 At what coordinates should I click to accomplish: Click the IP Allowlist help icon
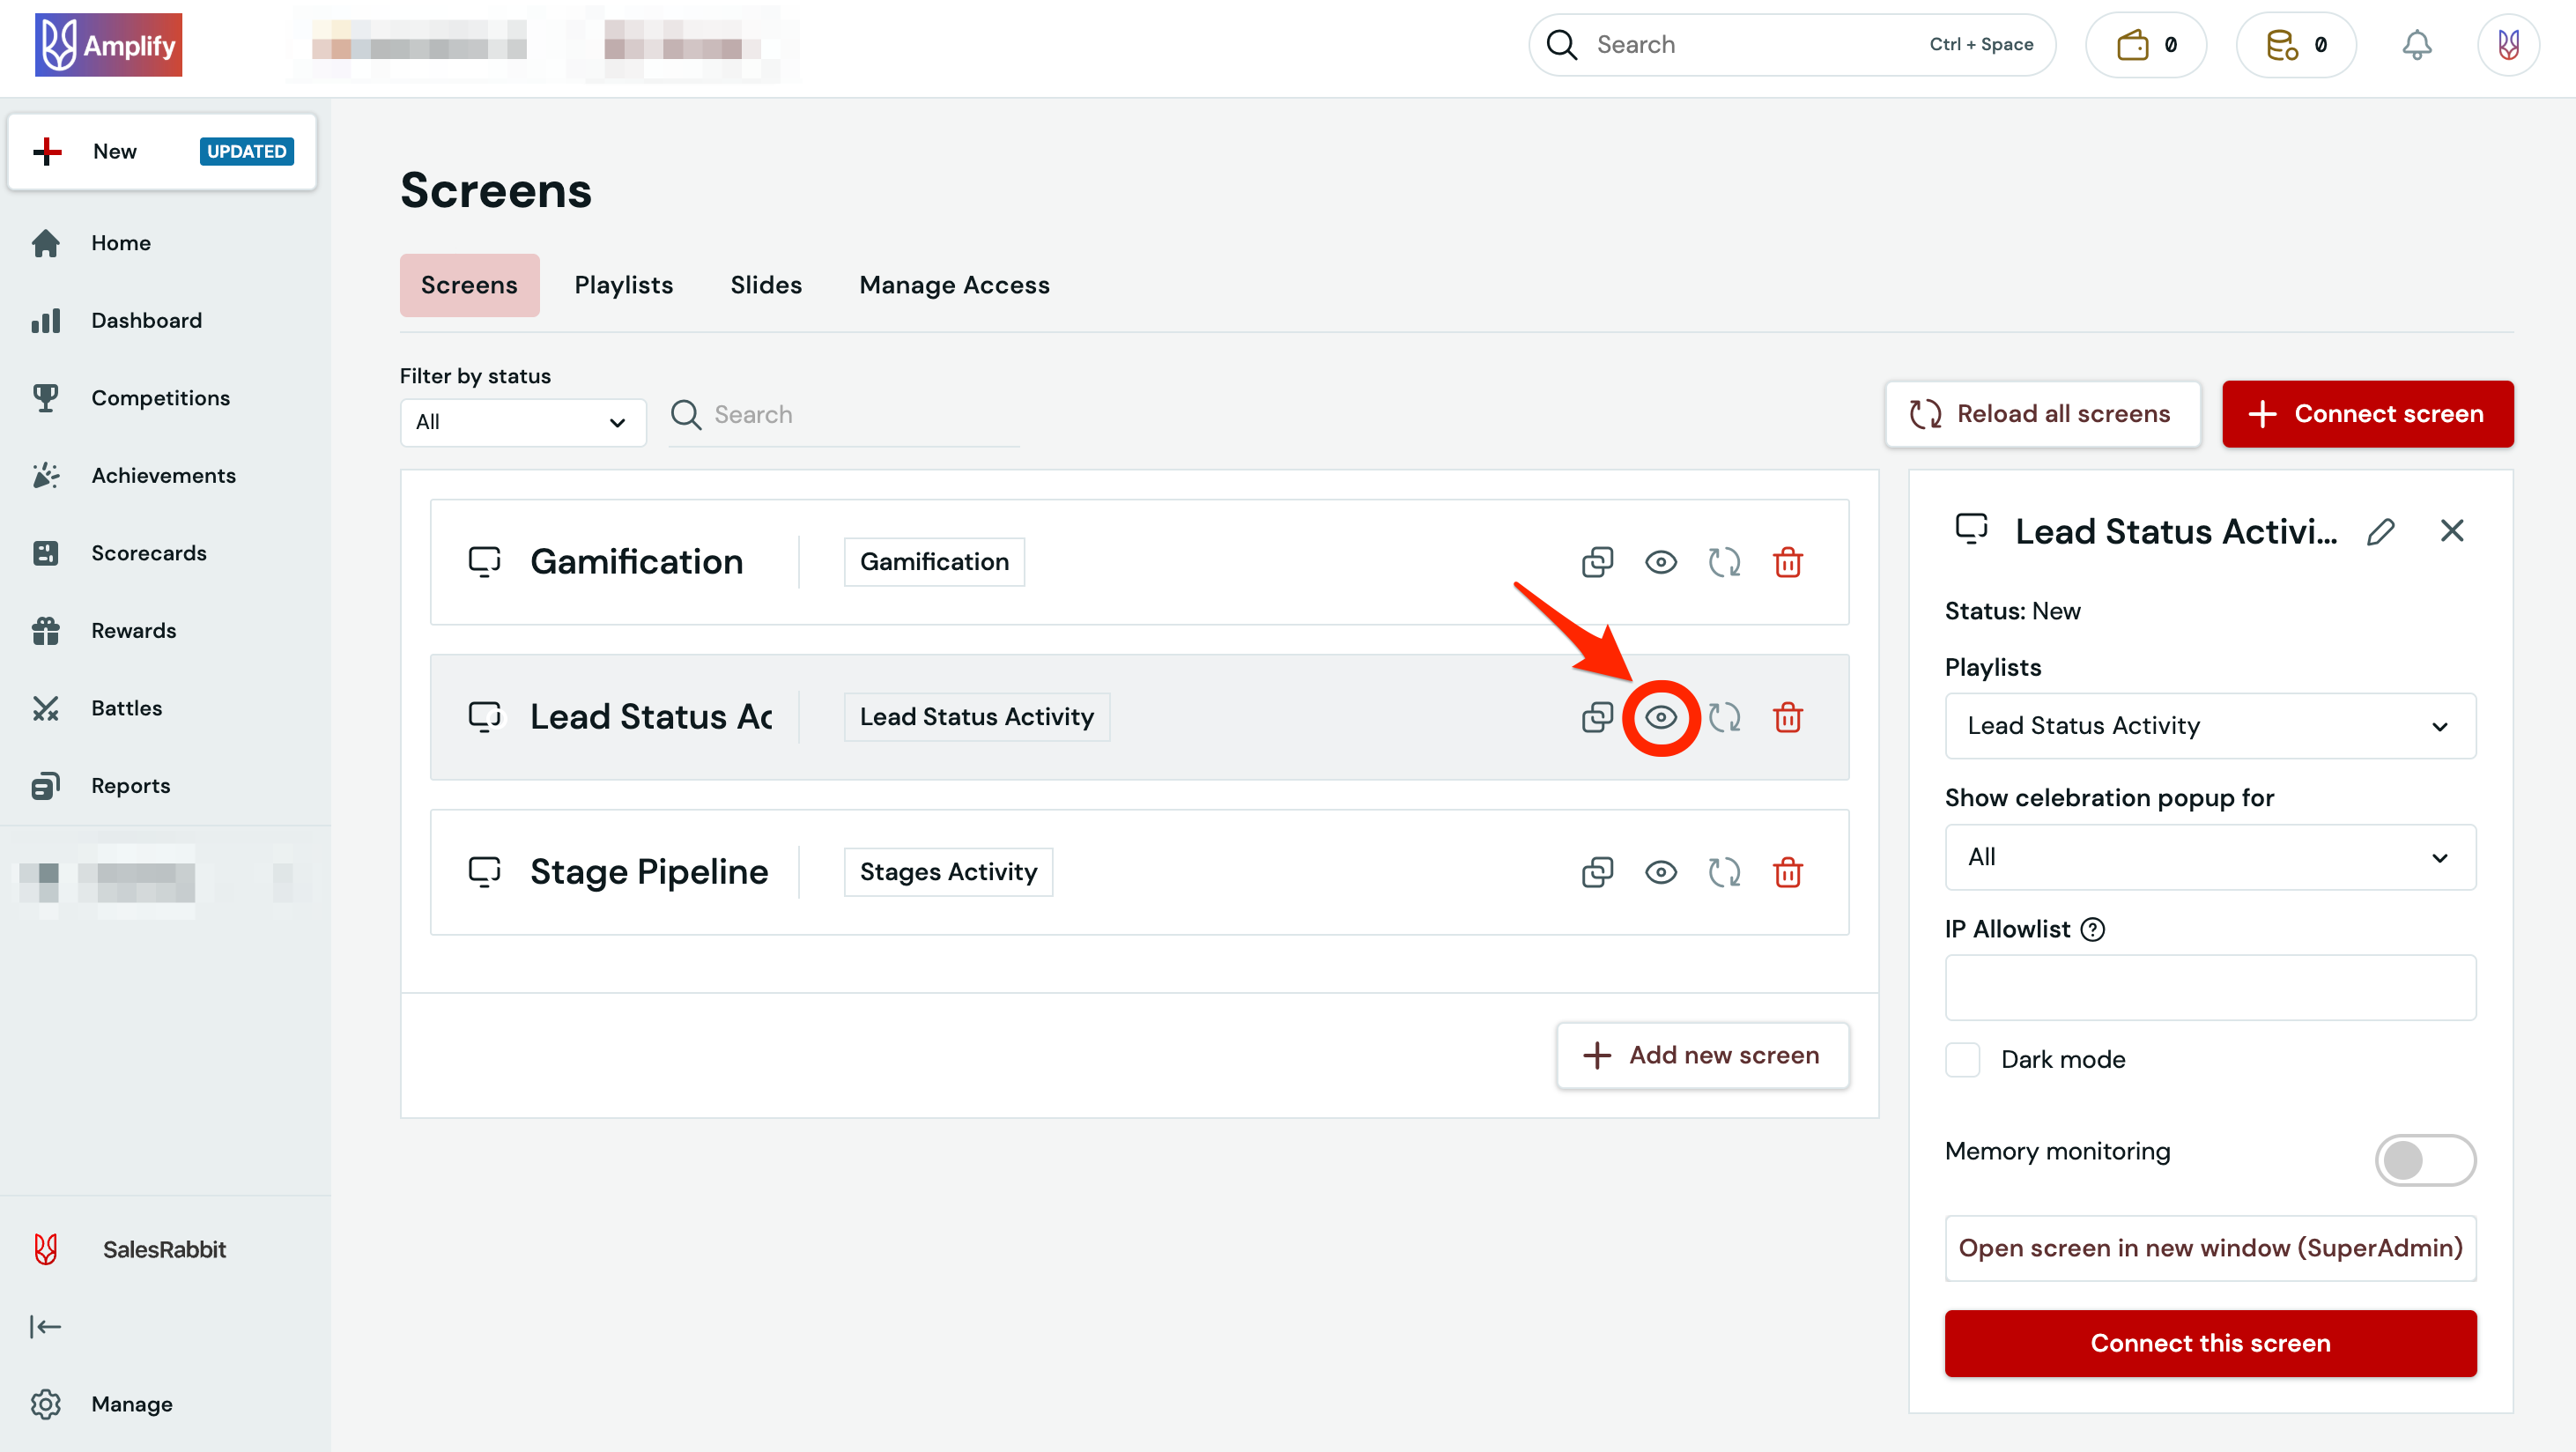(2093, 929)
